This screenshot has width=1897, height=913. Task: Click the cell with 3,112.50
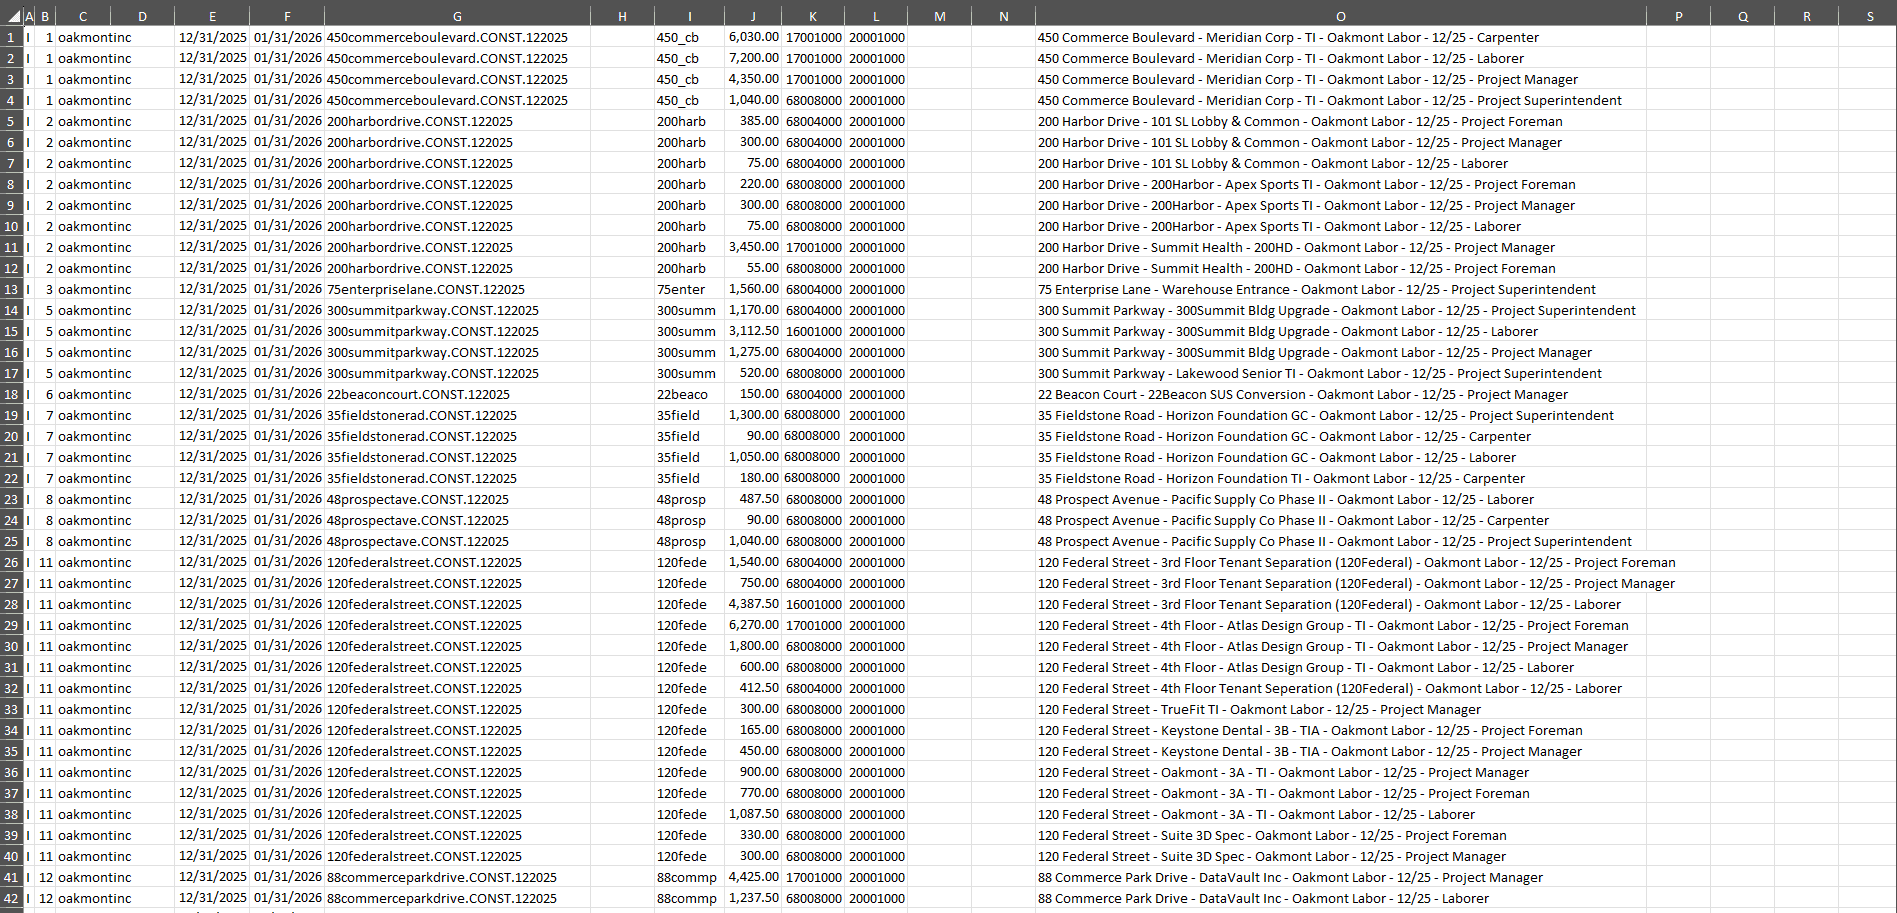pos(753,331)
